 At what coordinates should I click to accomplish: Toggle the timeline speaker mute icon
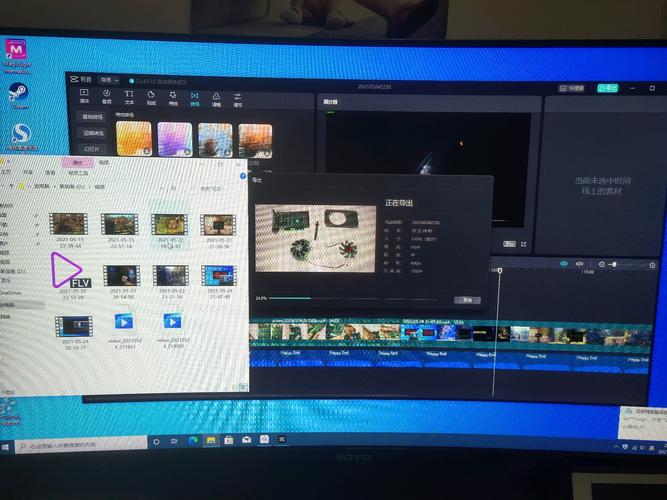[579, 263]
